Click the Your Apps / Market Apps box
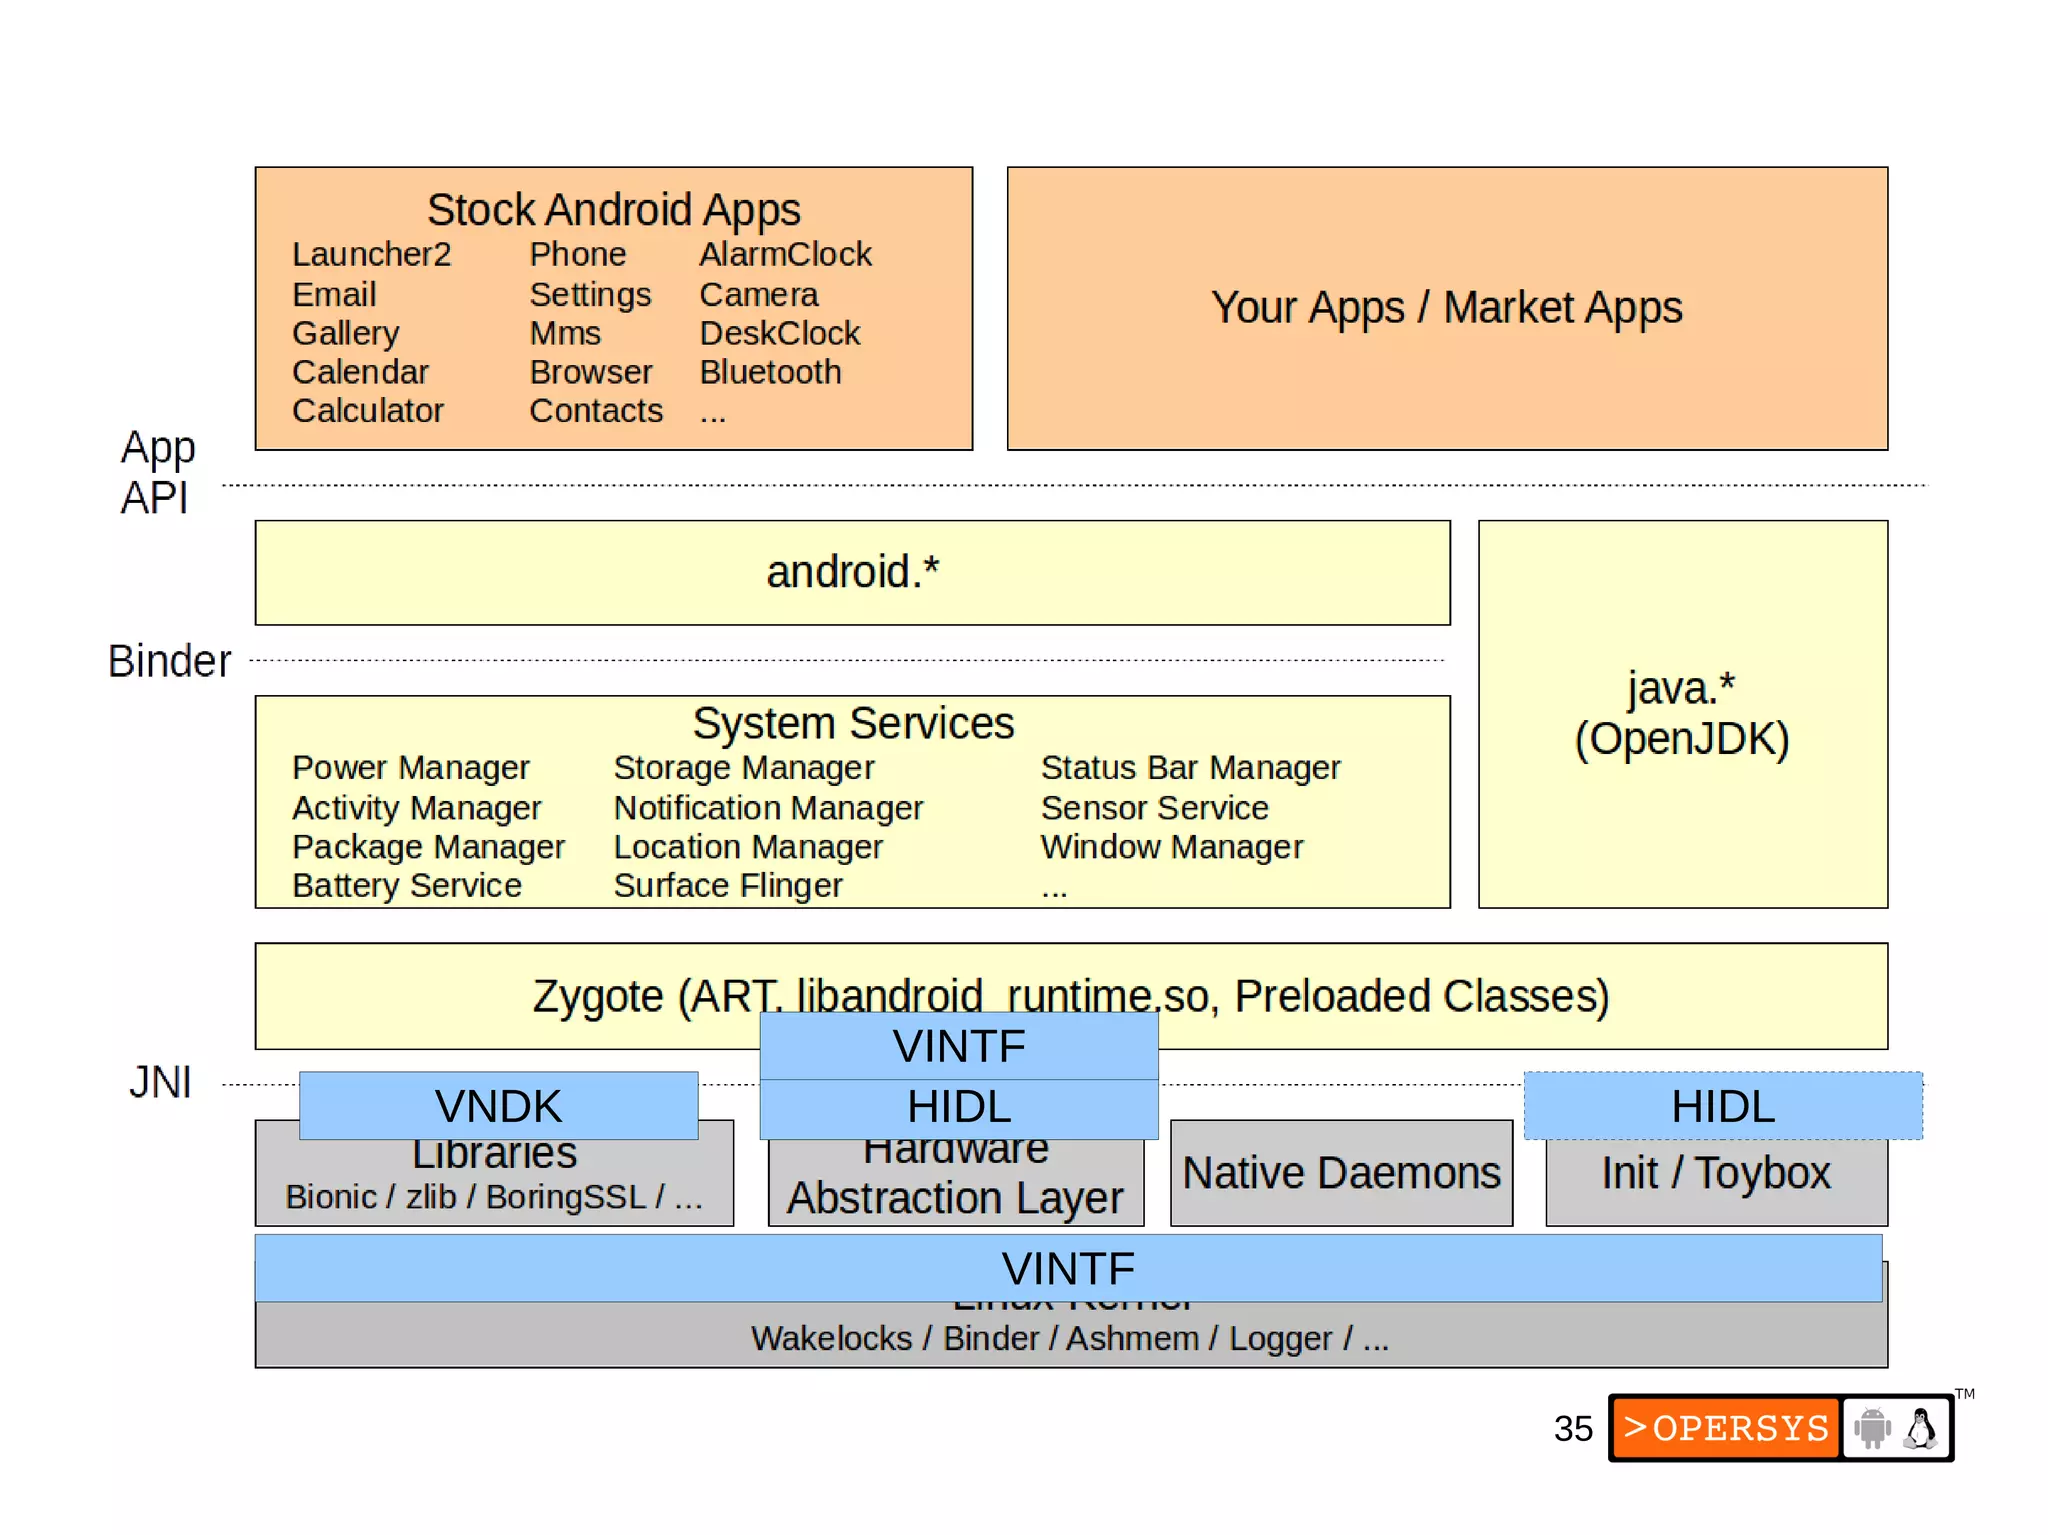This screenshot has height=1535, width=2048. tap(1446, 308)
